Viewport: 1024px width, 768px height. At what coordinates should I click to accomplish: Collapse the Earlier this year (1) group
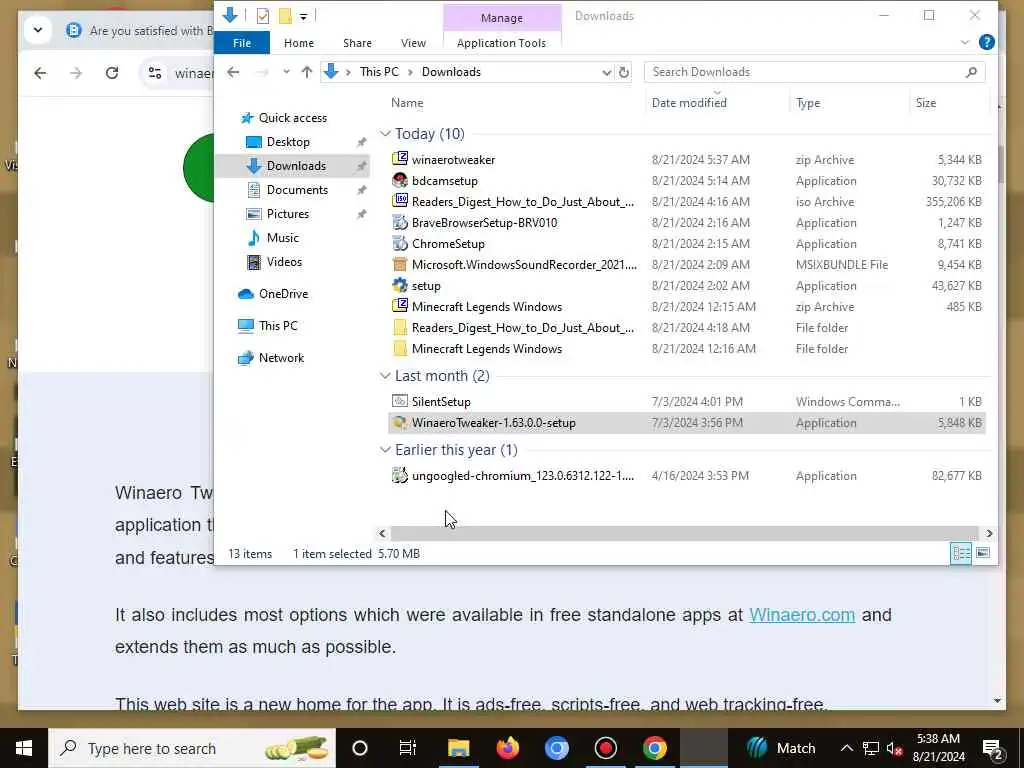385,450
